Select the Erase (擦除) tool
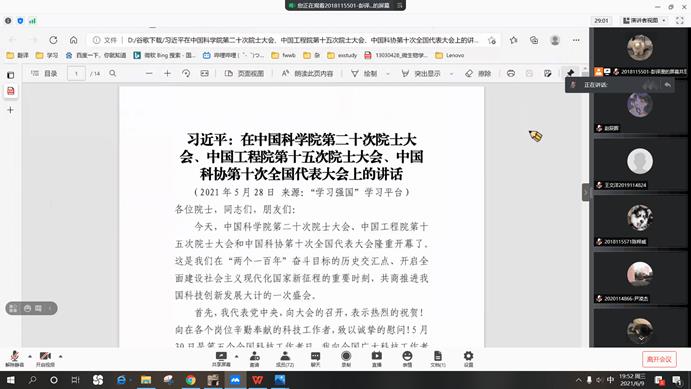691x389 pixels. pos(478,74)
